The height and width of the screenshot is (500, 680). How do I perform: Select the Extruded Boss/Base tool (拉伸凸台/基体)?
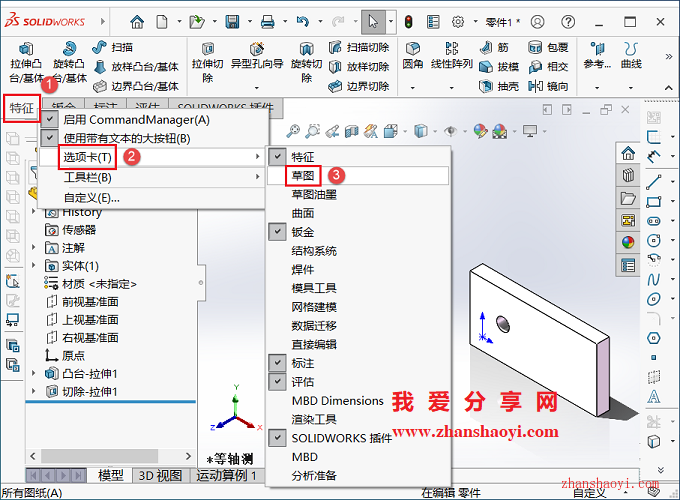(26, 62)
